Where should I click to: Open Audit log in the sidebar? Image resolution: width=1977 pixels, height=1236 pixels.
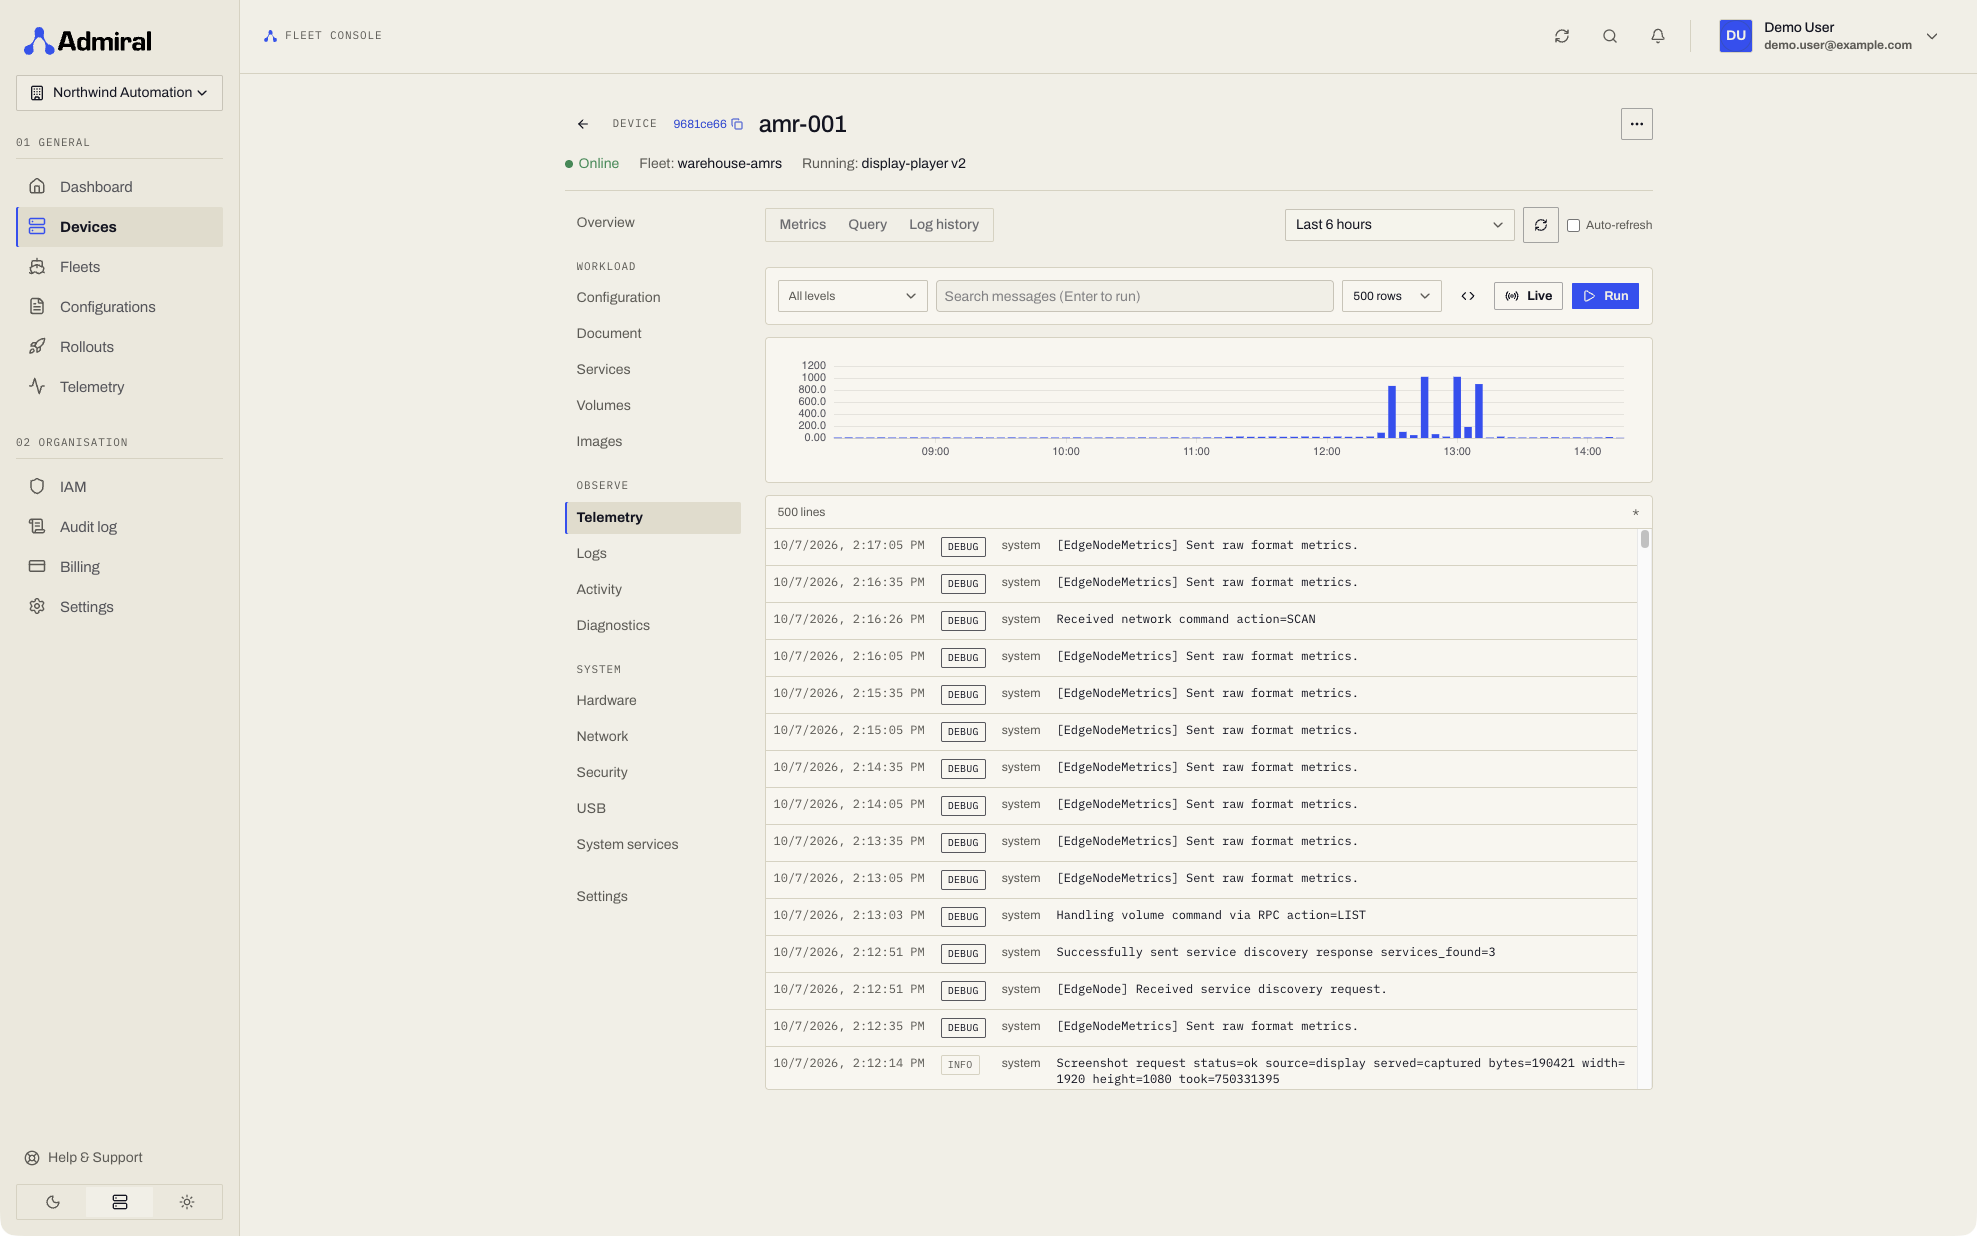[120, 527]
